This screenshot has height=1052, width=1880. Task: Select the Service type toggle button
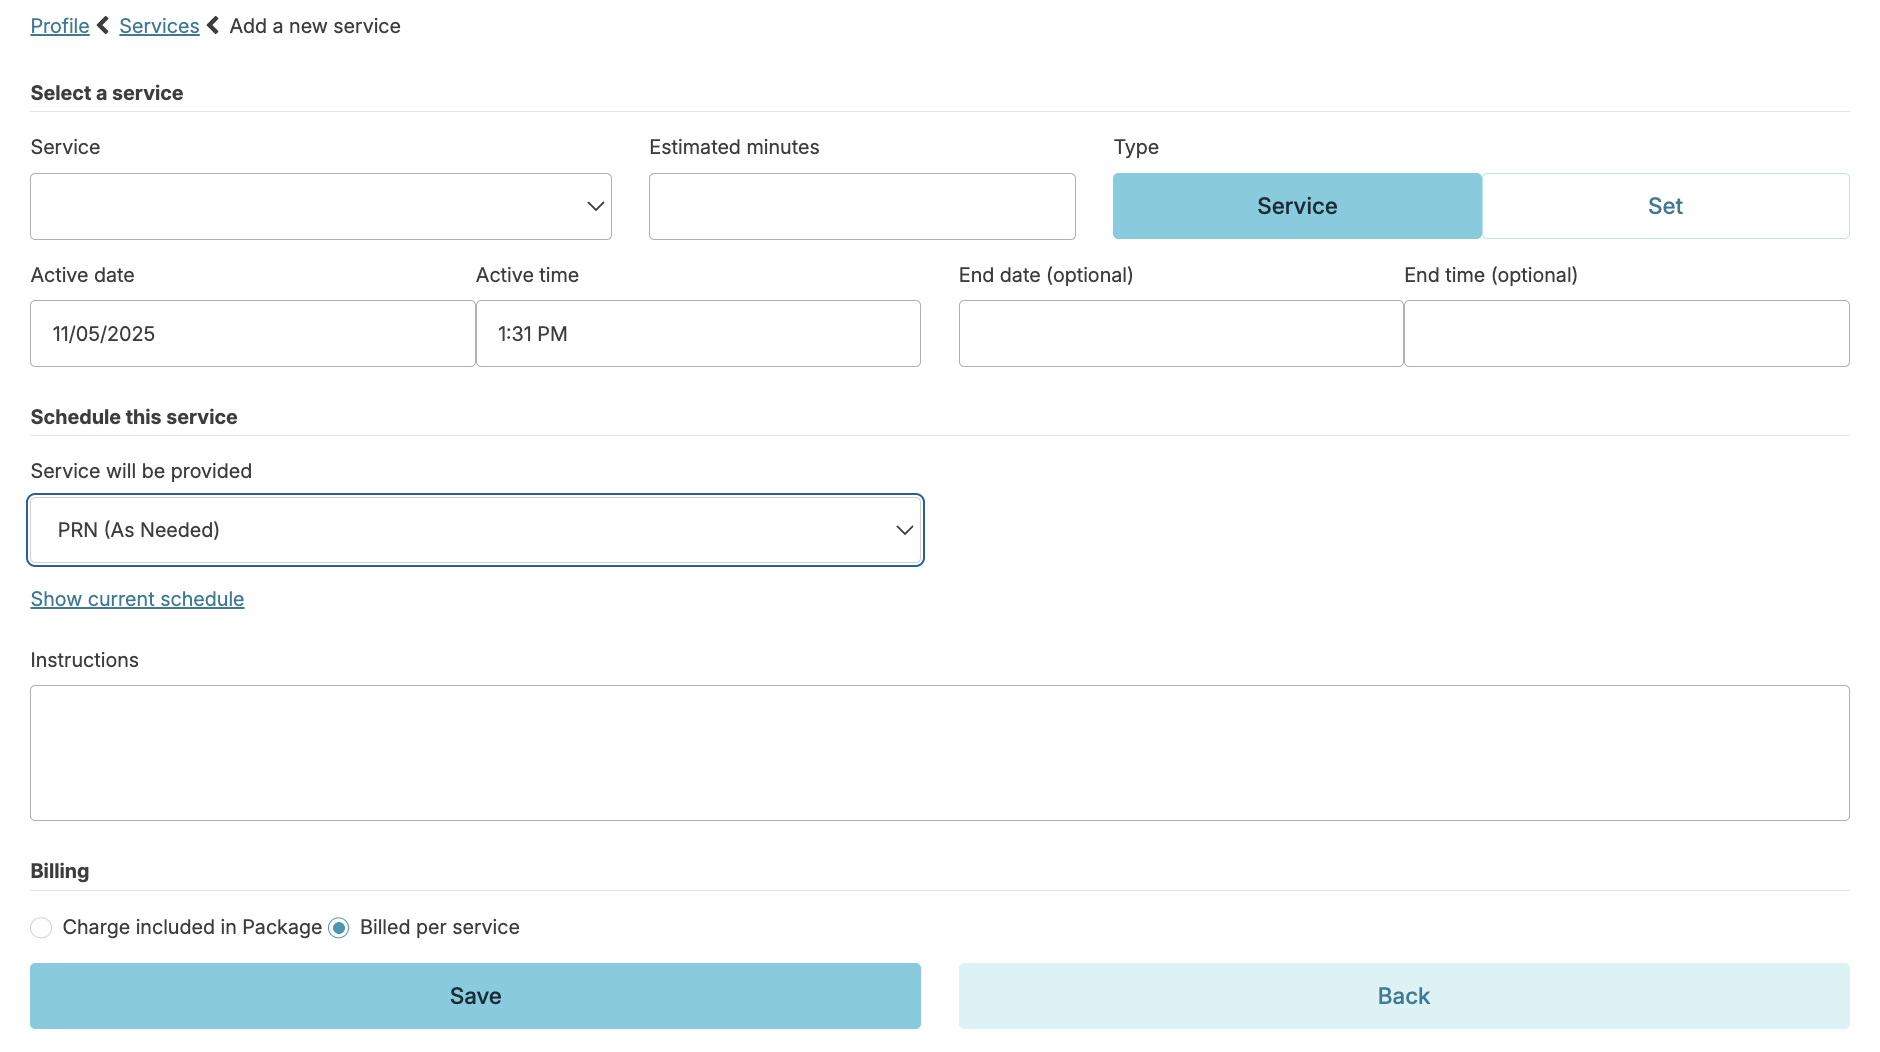(1297, 206)
